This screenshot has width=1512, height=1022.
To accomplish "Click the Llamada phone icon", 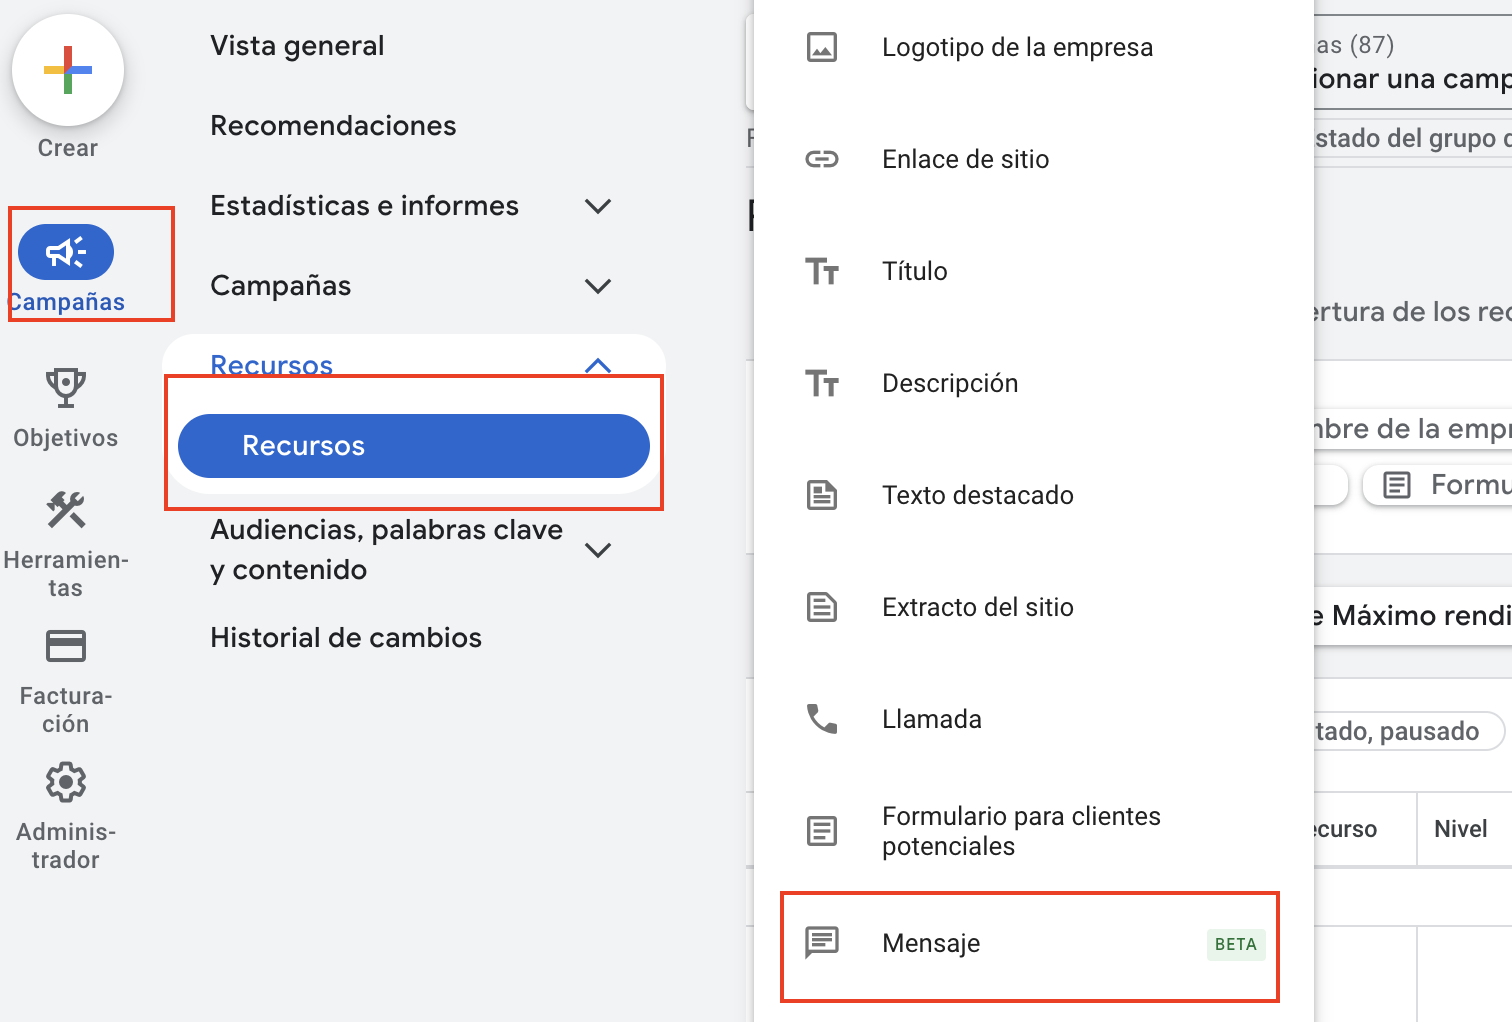I will point(822,718).
